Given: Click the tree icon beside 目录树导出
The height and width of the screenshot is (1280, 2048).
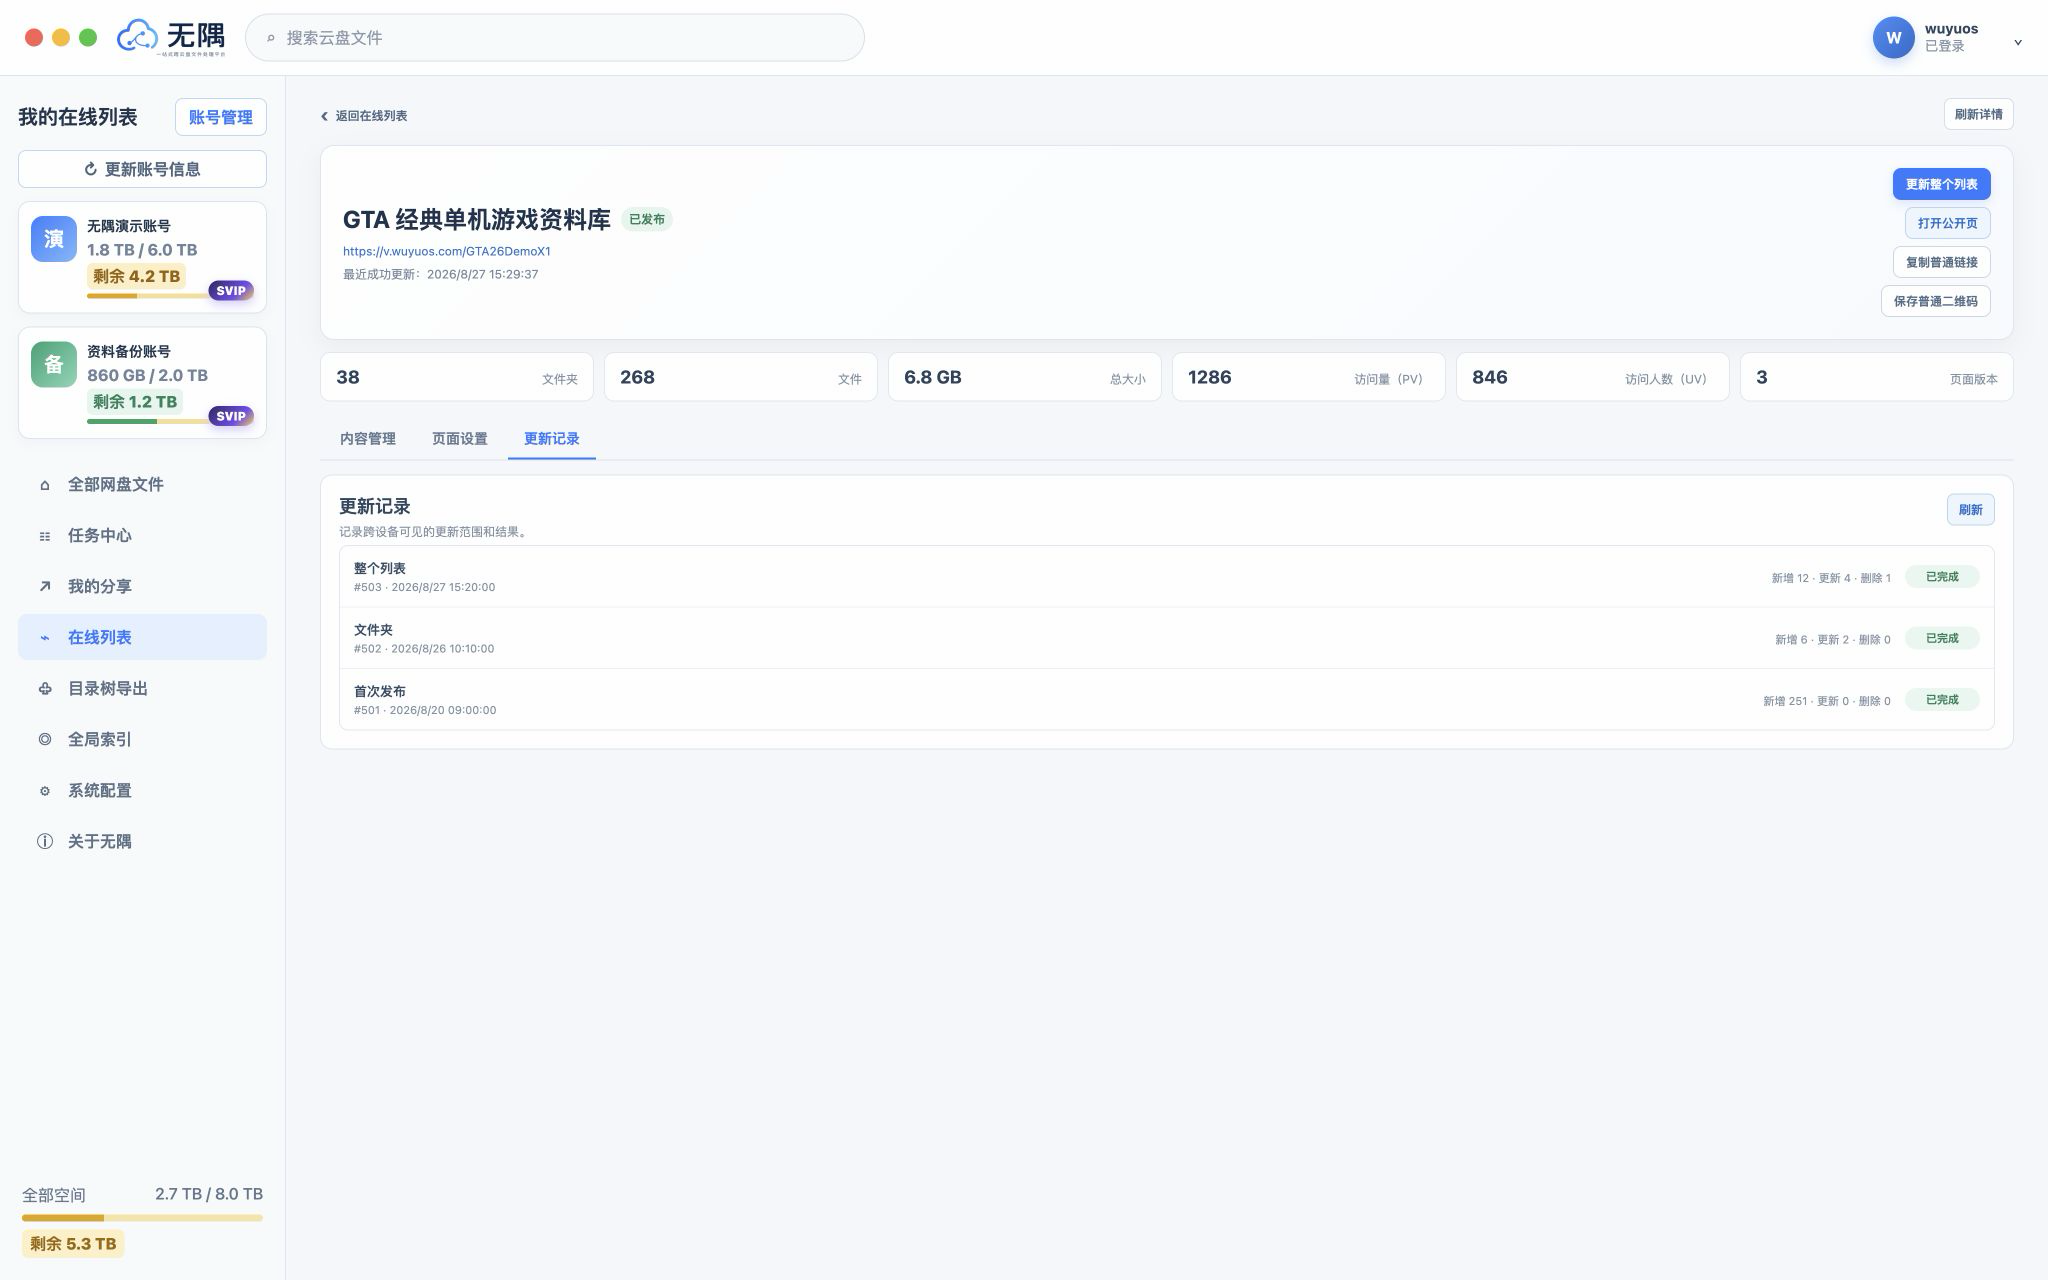Looking at the screenshot, I should [x=45, y=689].
